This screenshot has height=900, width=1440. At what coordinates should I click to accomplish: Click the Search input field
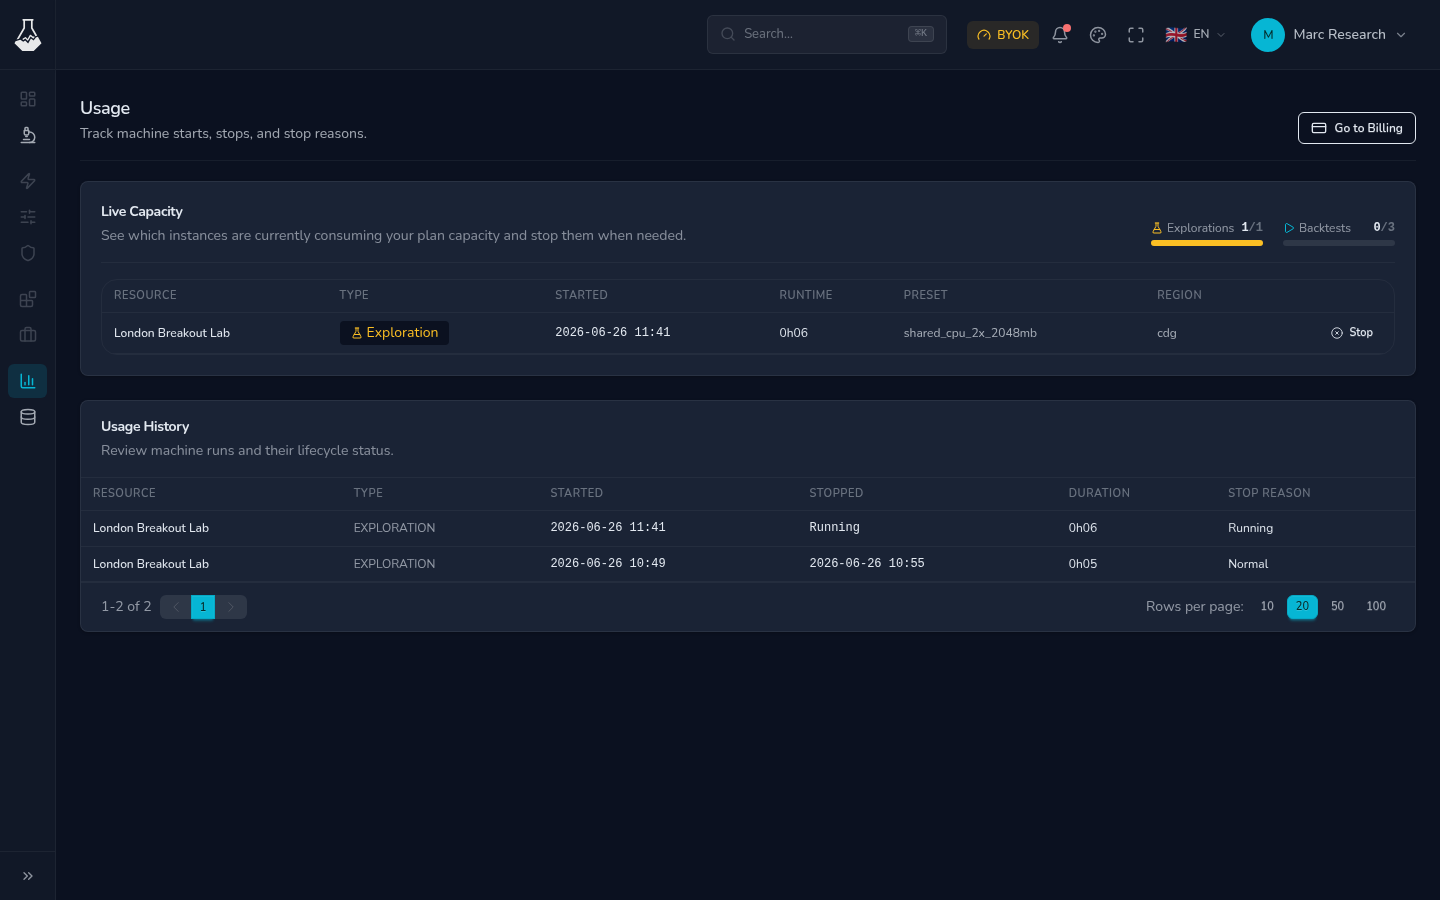click(826, 34)
